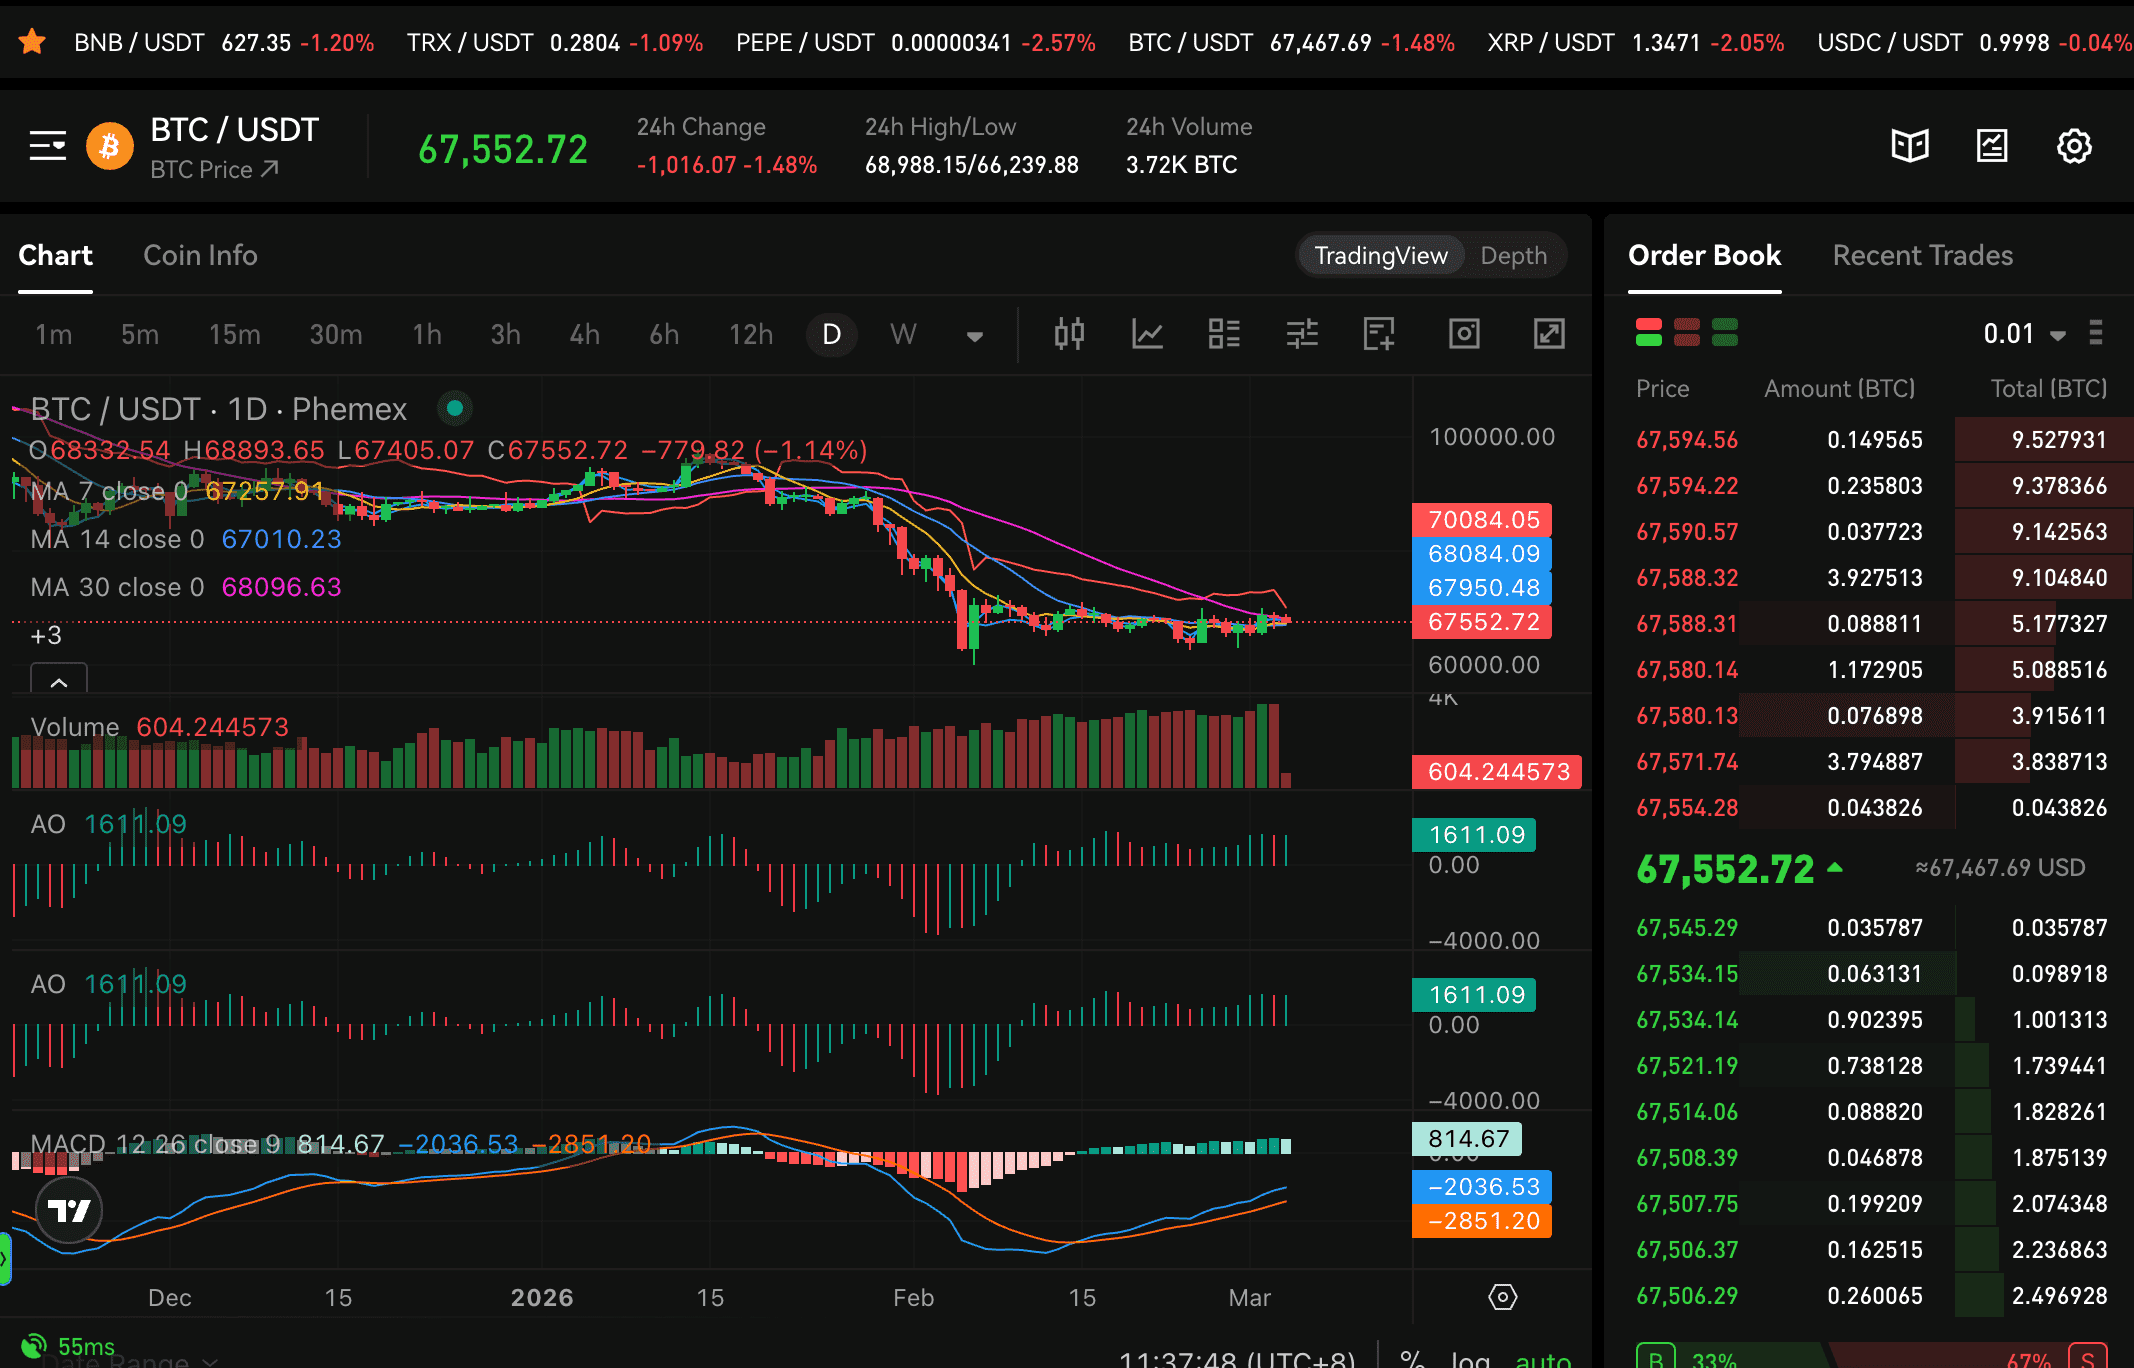
Task: Switch to the Recent Trades tab
Action: (x=1922, y=256)
